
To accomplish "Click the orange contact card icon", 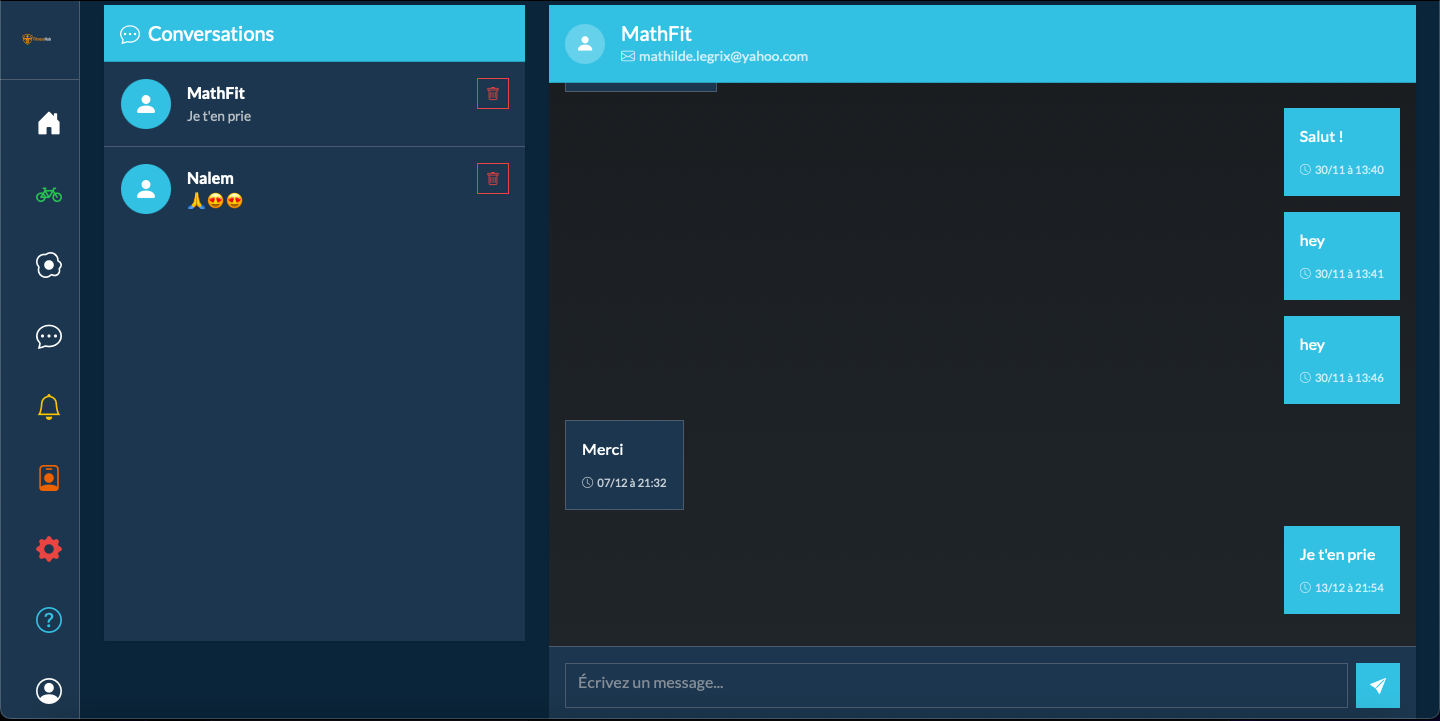I will pyautogui.click(x=48, y=478).
